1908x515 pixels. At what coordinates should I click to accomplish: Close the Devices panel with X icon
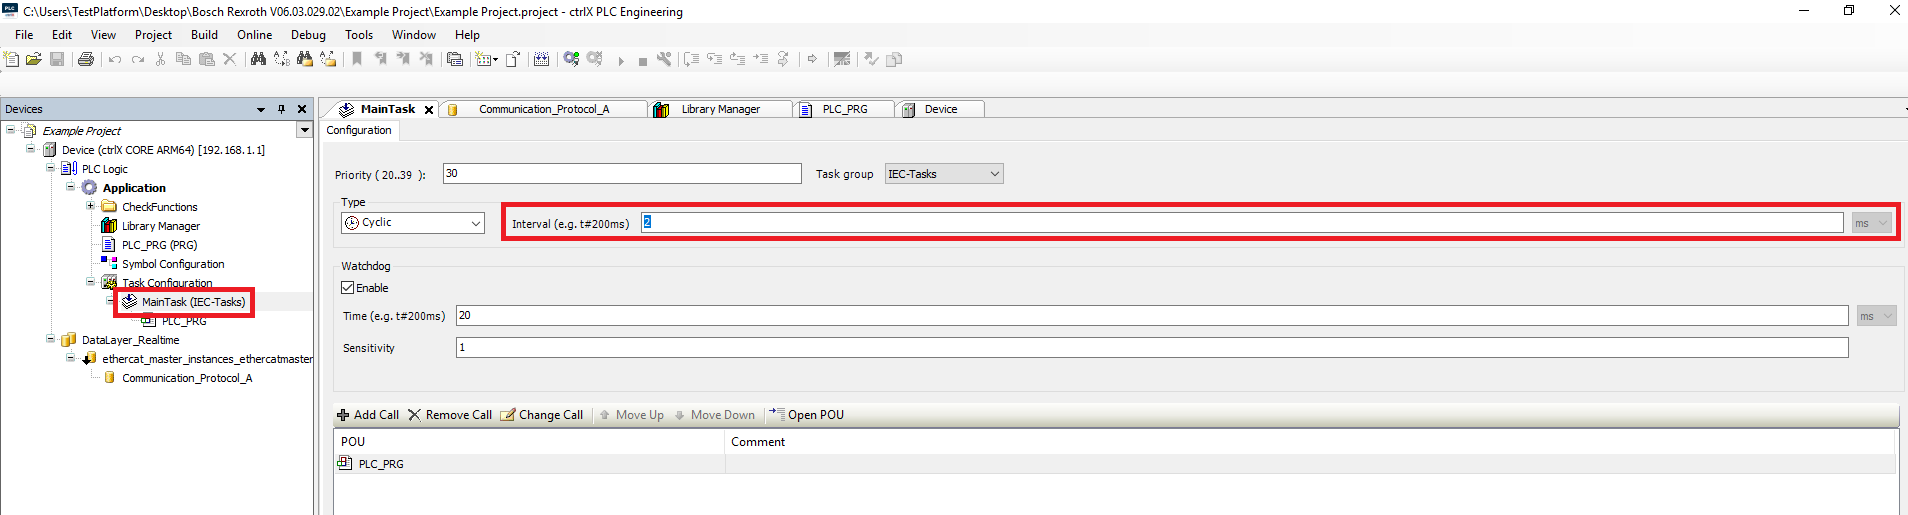[x=302, y=109]
